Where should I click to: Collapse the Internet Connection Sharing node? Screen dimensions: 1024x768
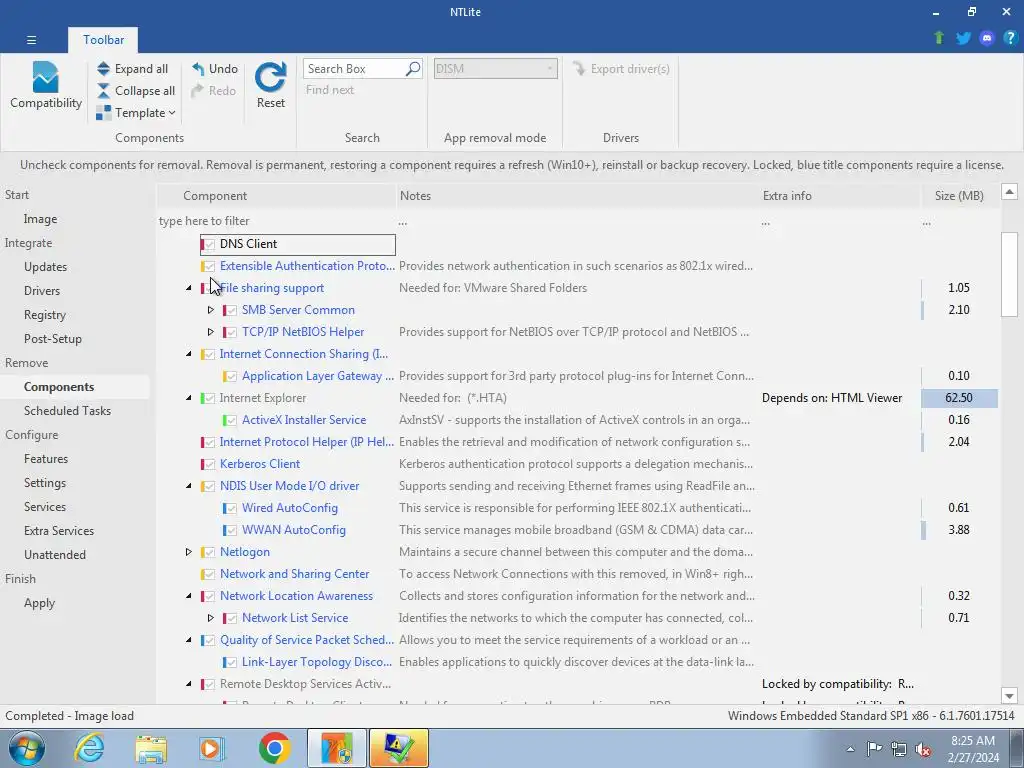[x=189, y=354]
